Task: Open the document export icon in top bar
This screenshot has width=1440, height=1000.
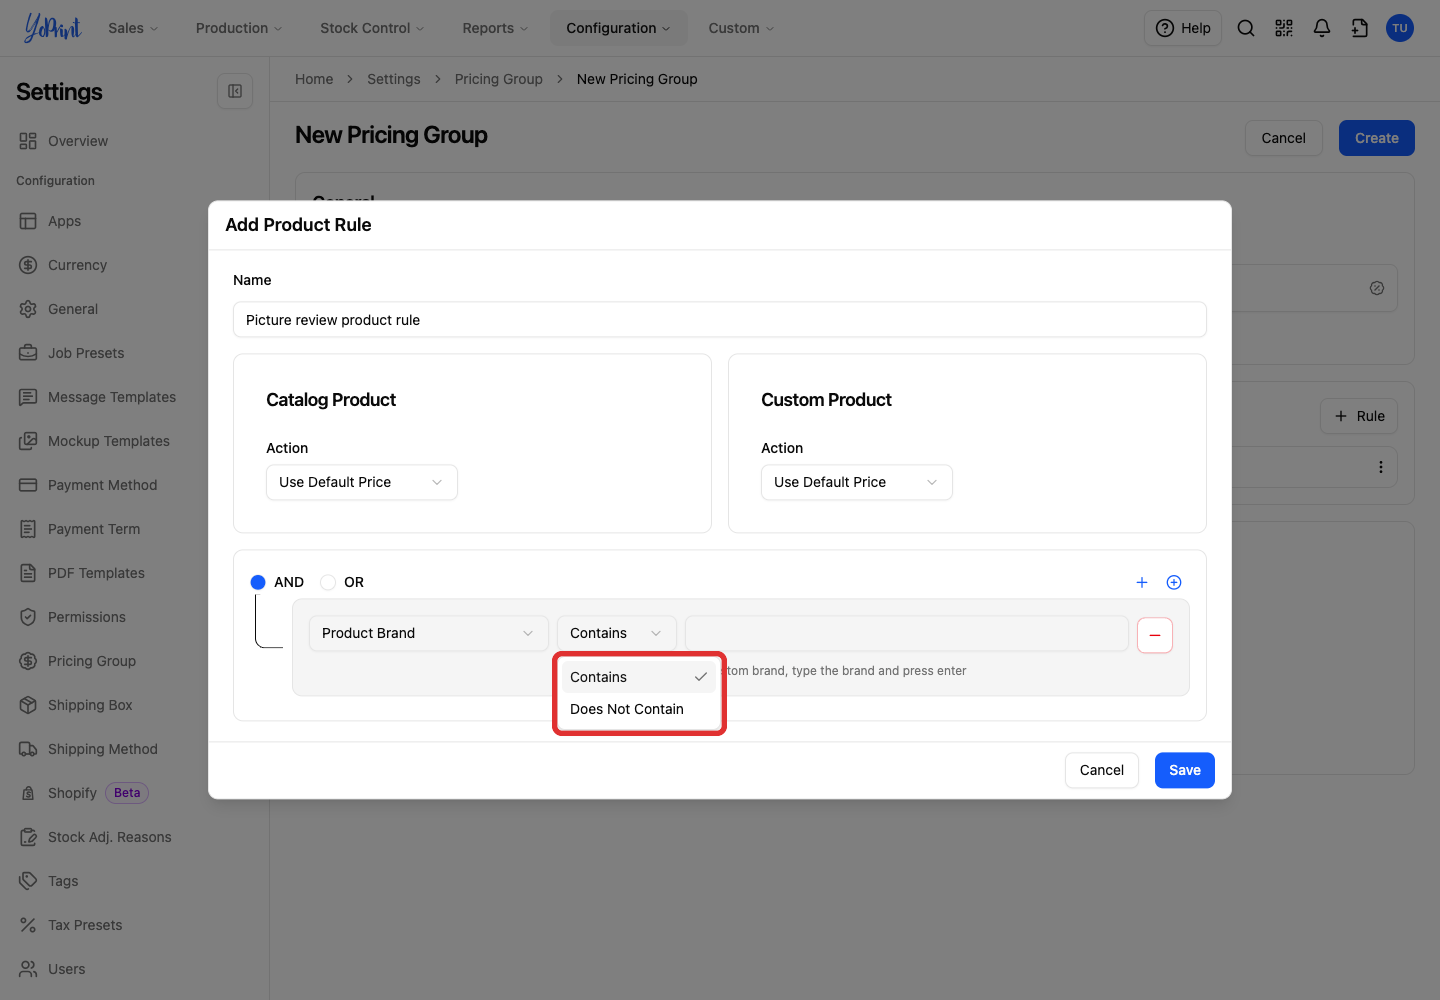Action: tap(1360, 28)
